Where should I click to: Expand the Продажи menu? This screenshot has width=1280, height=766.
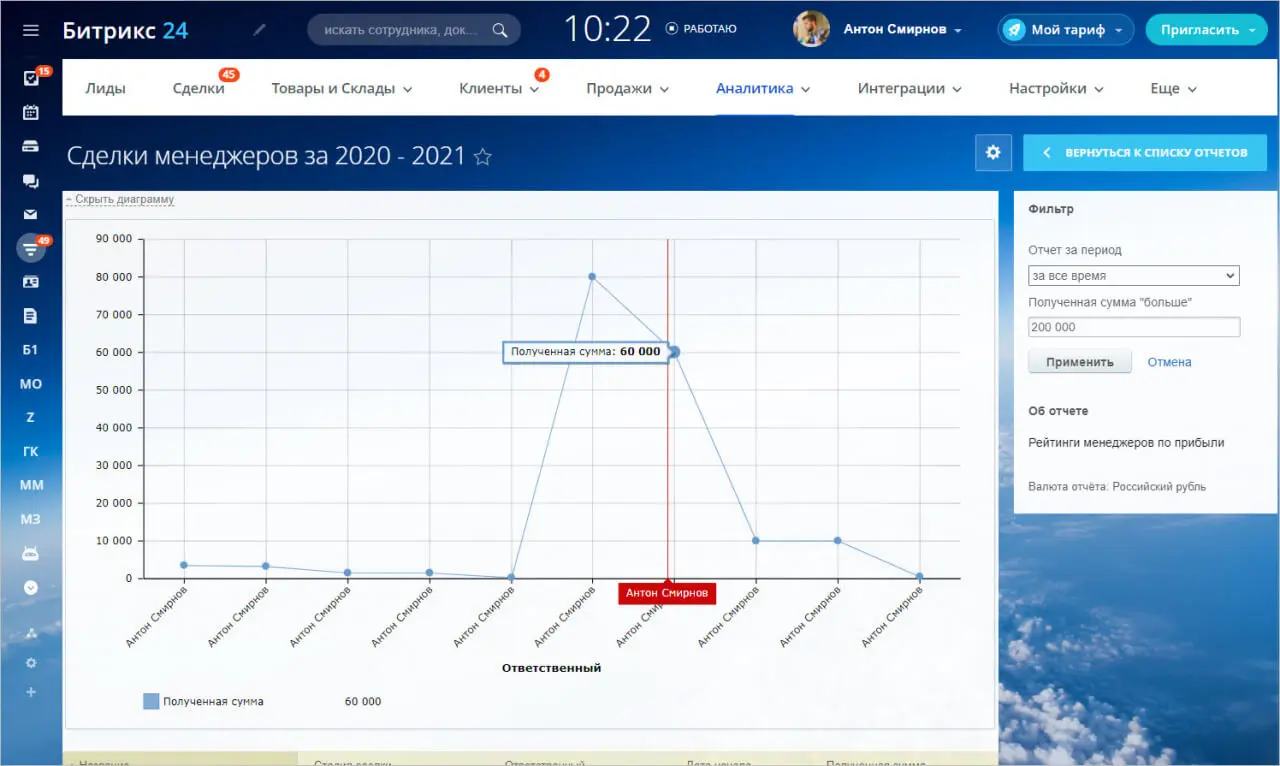pos(627,88)
